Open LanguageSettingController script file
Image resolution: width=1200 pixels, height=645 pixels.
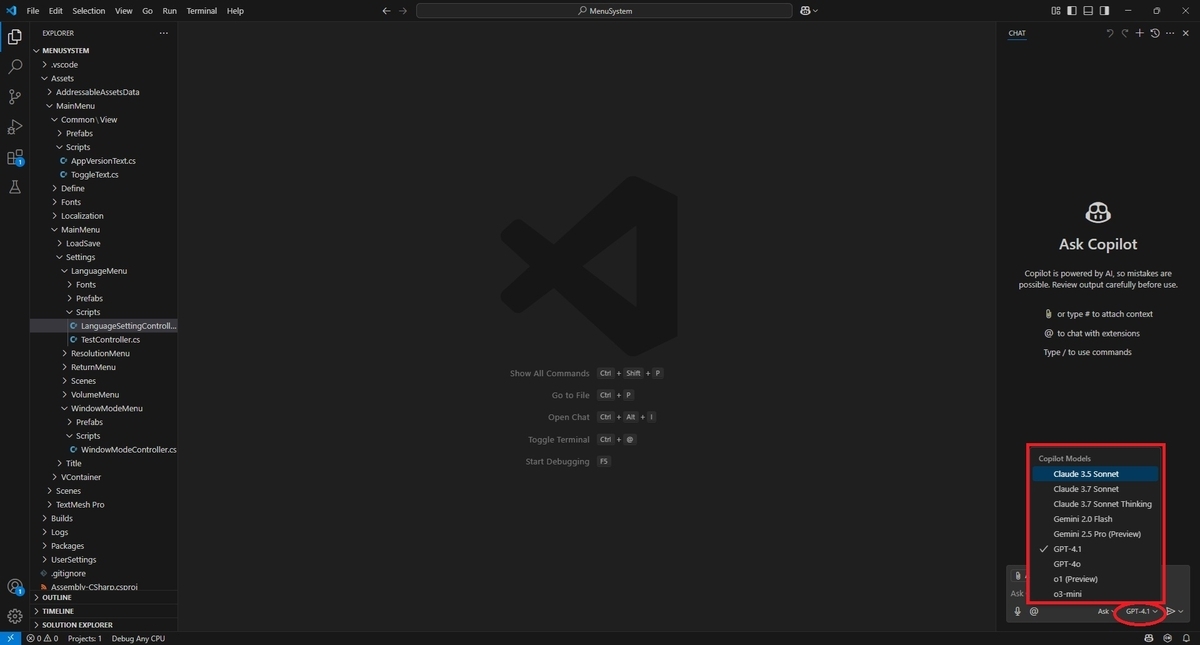coord(104,326)
